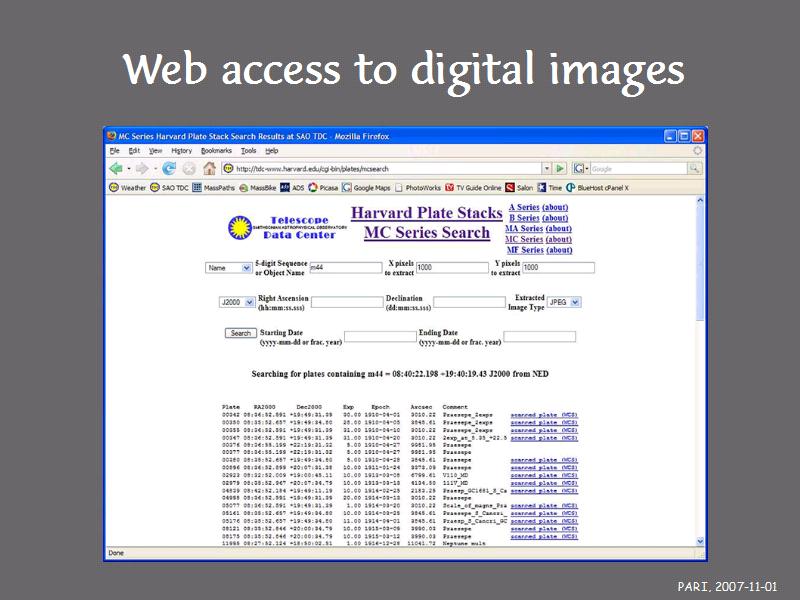Open the Name search-type dropdown
800x600 pixels.
(229, 268)
